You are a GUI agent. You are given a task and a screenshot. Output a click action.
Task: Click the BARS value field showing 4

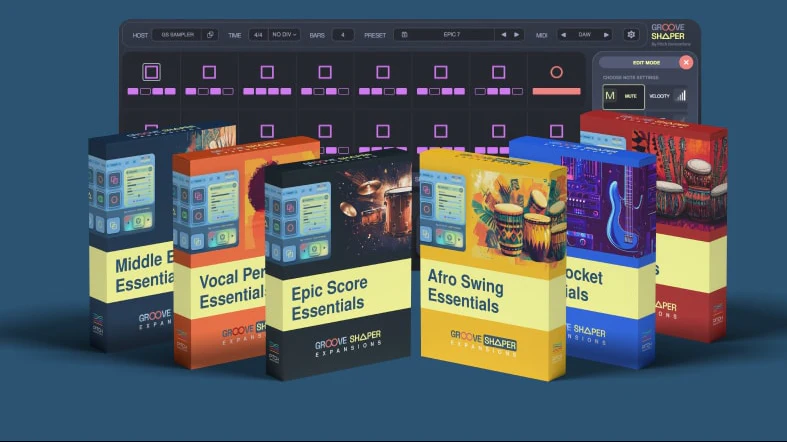(343, 35)
